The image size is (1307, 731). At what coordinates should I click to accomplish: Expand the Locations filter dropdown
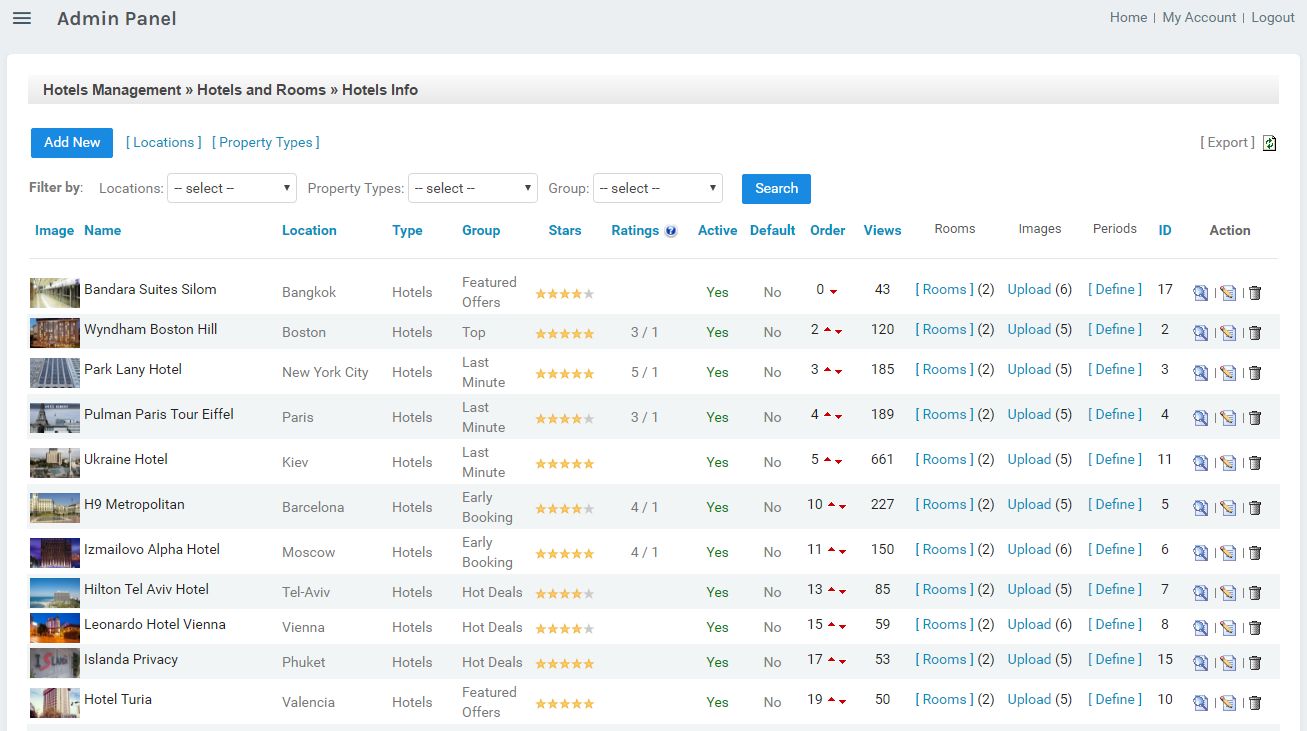(231, 188)
